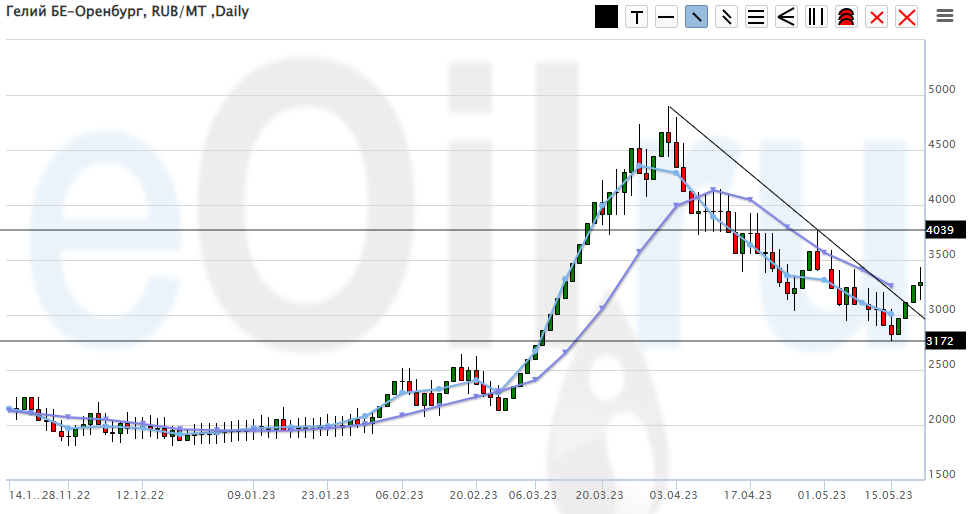Select the horizontal line drawing tool
Screen dimensions: 971x514
click(666, 17)
